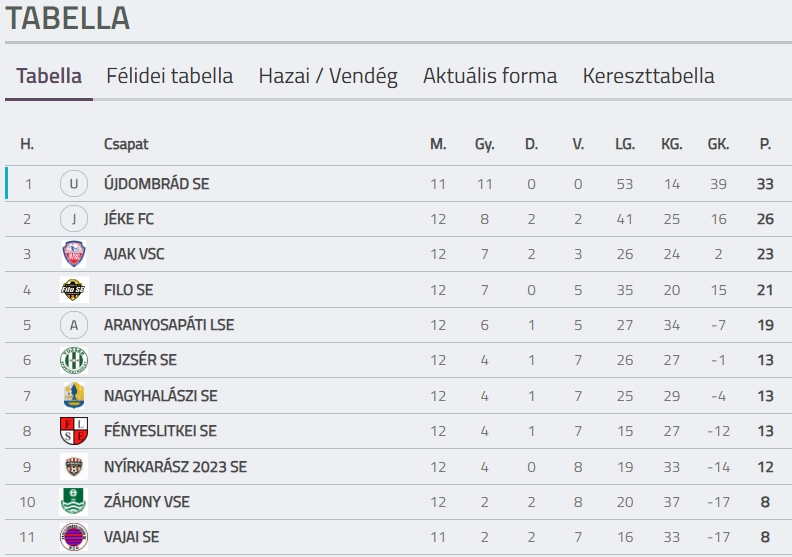Click the Tuzsér SE green crest

(74, 360)
